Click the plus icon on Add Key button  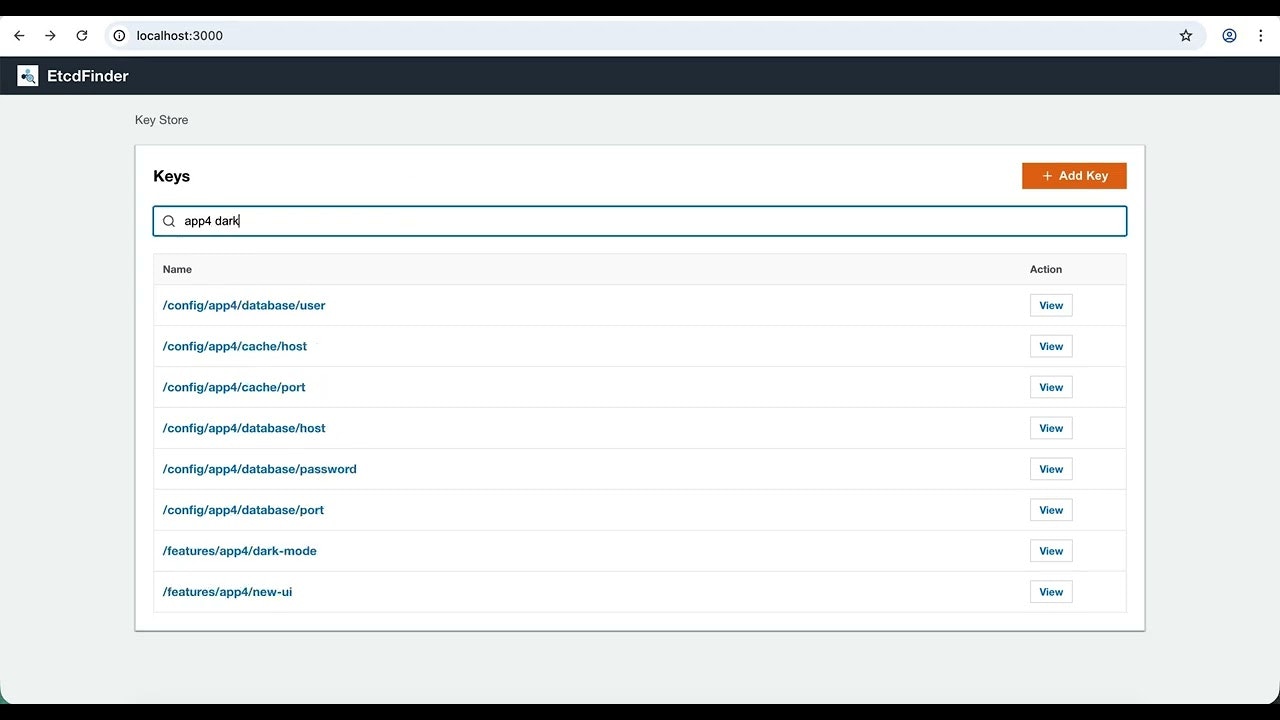(1046, 175)
